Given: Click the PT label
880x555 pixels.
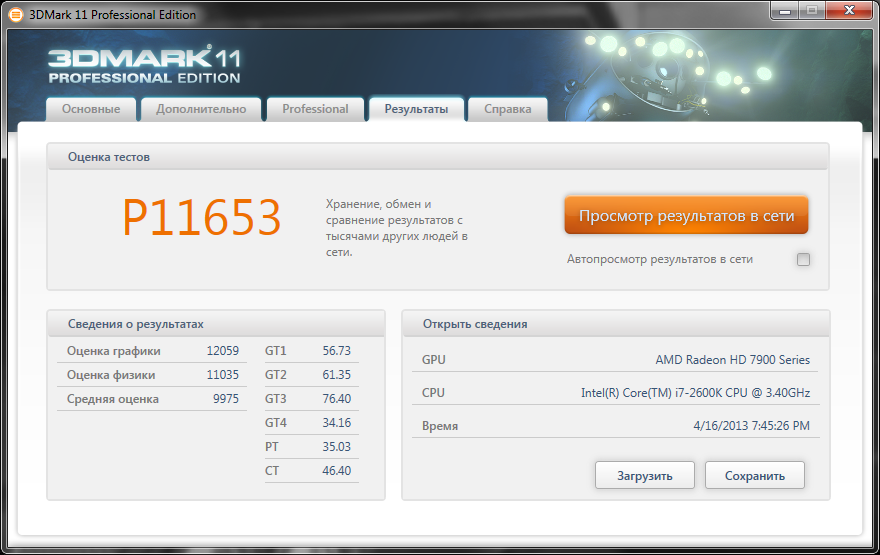Looking at the screenshot, I should [272, 447].
